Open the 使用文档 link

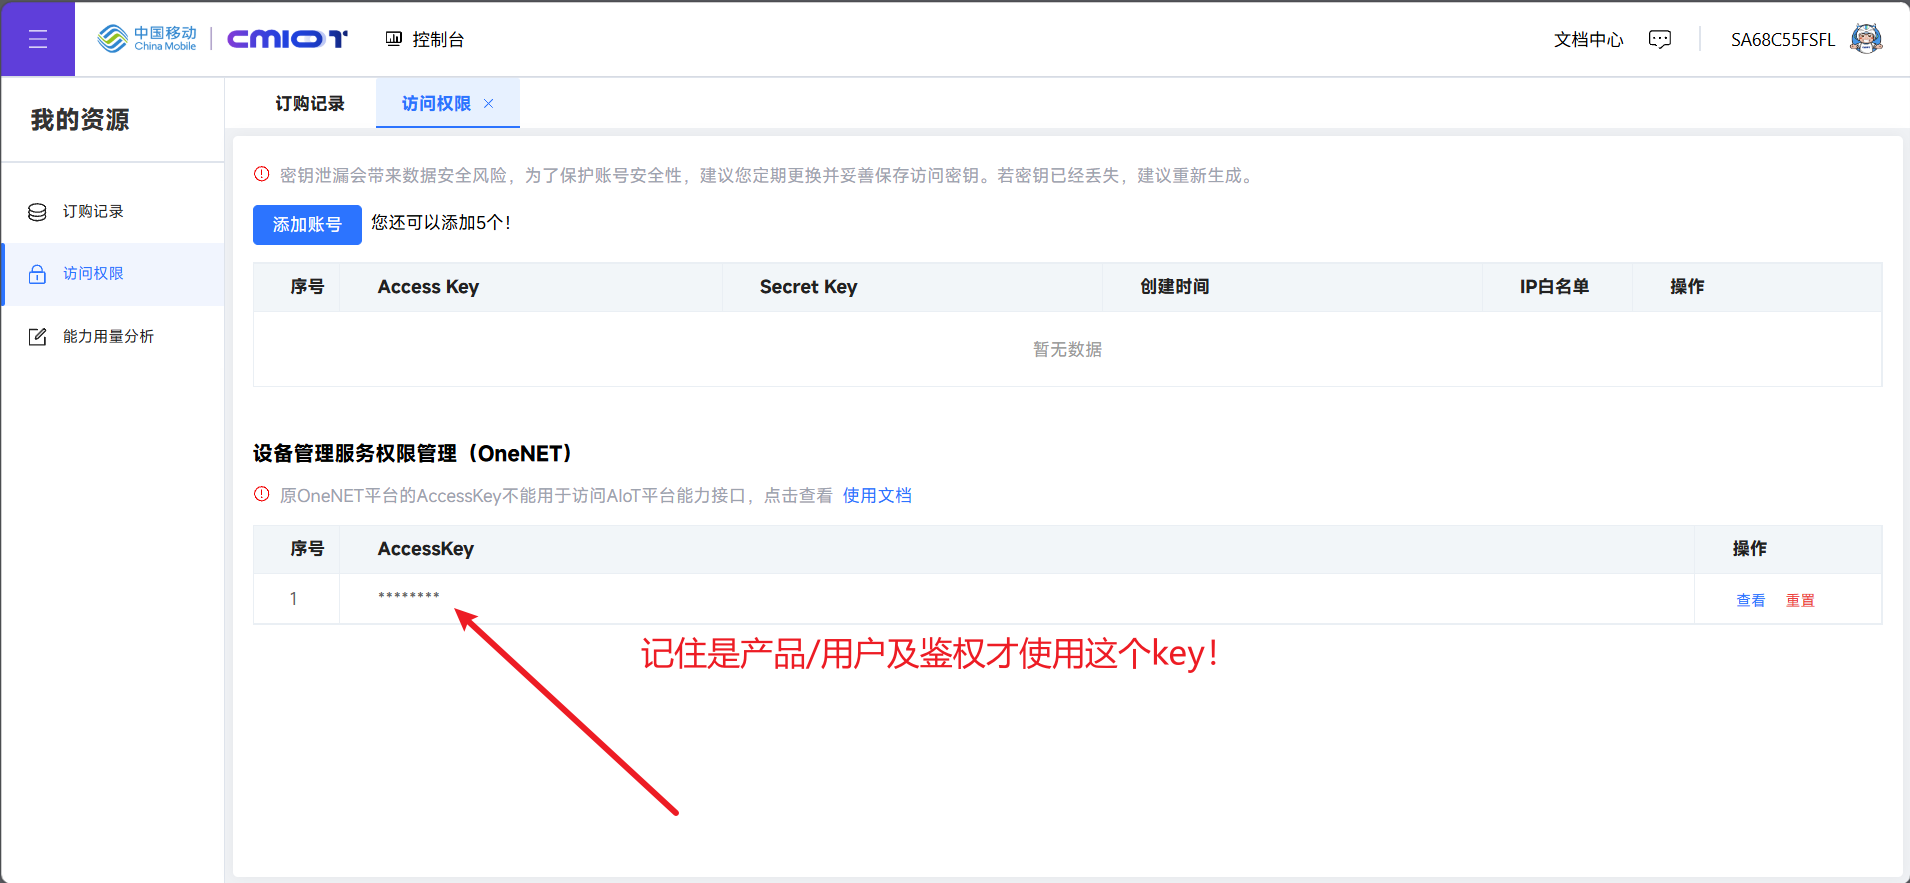877,495
